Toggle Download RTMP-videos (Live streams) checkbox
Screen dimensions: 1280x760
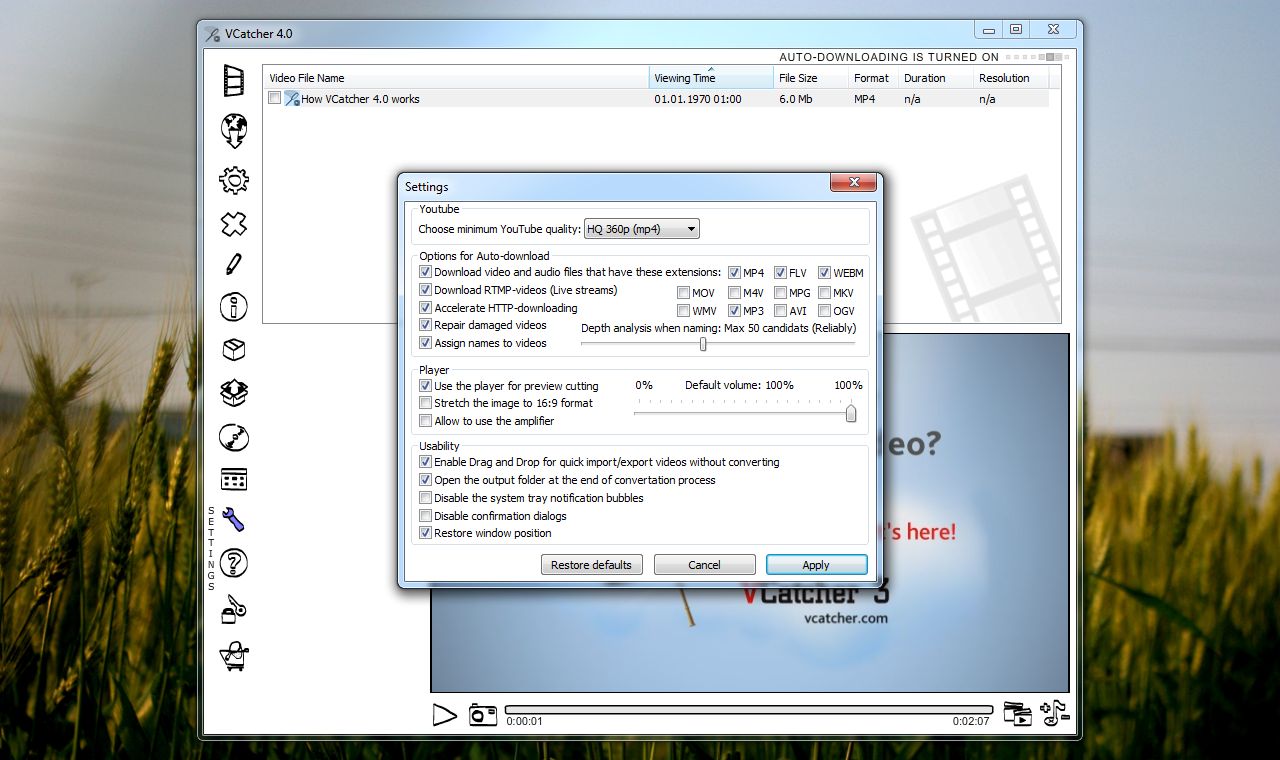[426, 290]
